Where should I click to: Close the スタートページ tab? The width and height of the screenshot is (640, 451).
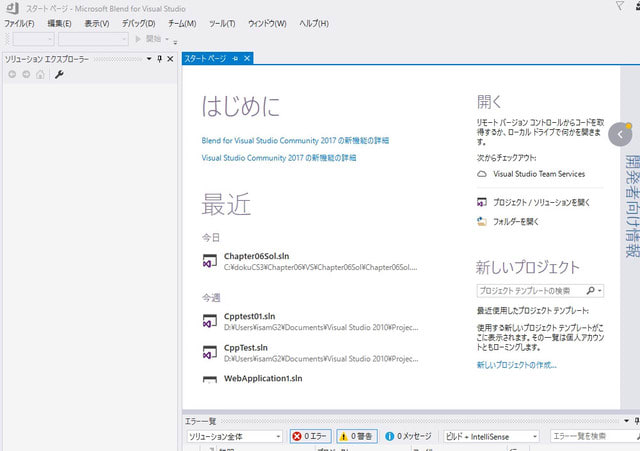coord(247,59)
